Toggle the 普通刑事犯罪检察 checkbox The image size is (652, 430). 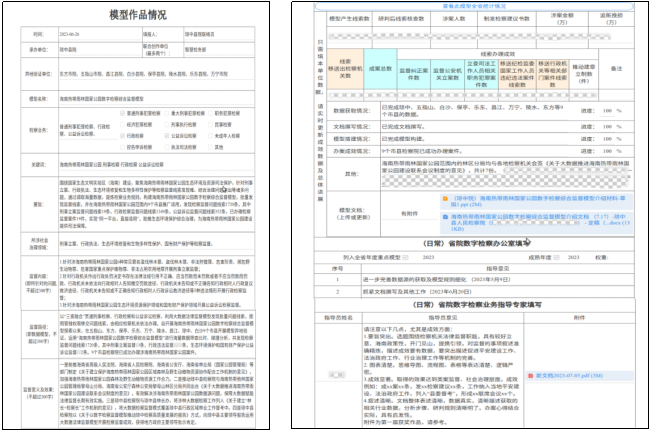coord(122,113)
